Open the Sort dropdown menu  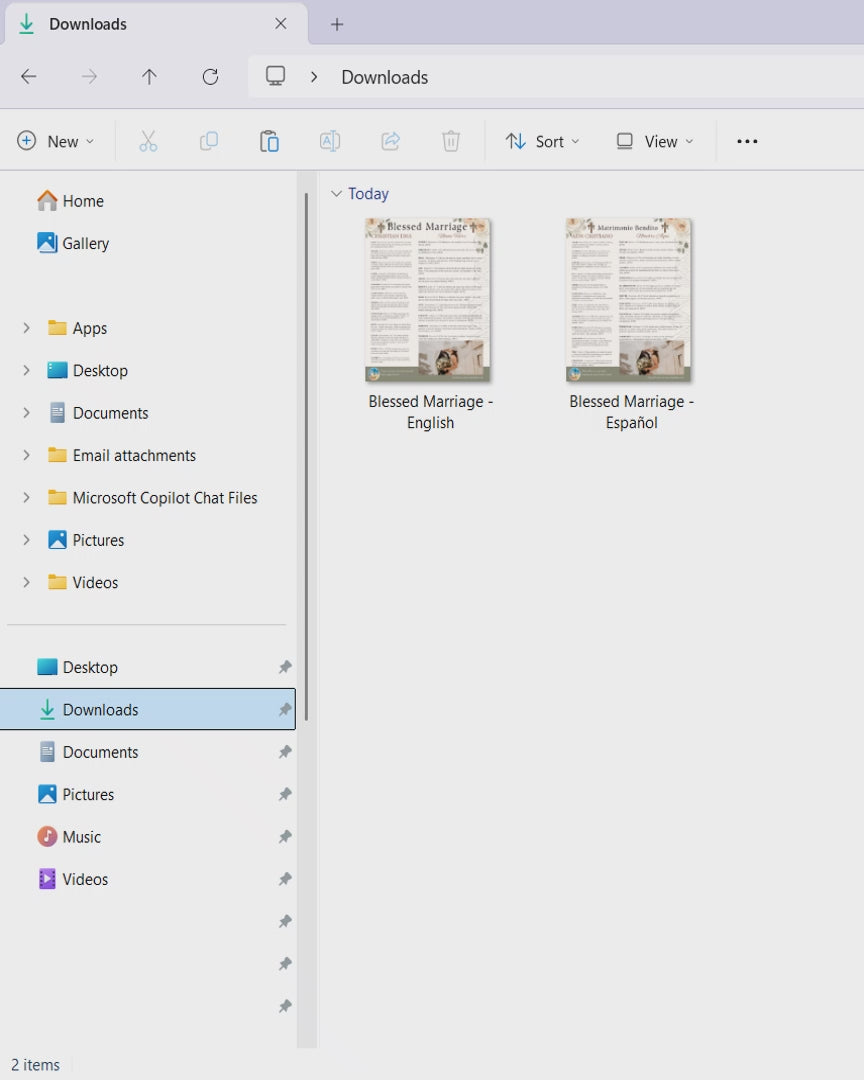(x=542, y=142)
